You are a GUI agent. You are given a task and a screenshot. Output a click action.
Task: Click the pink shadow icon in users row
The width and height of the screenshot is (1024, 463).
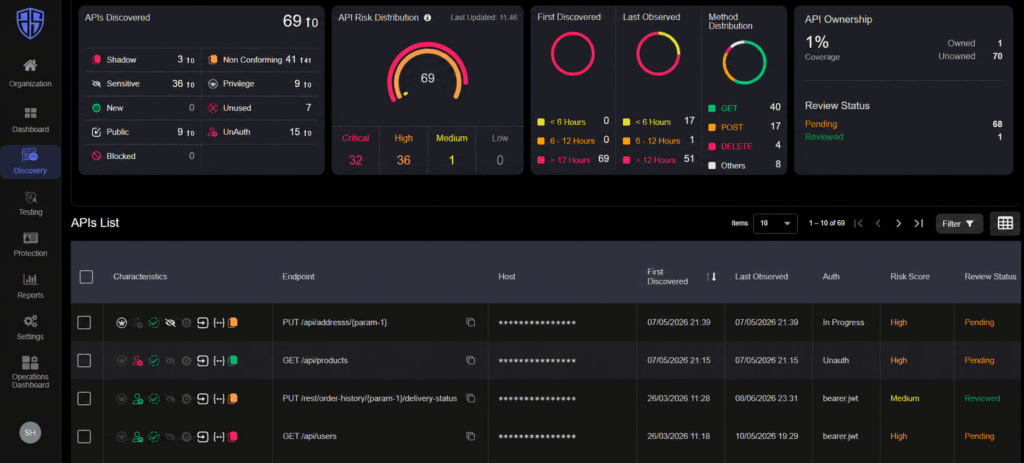click(x=232, y=436)
